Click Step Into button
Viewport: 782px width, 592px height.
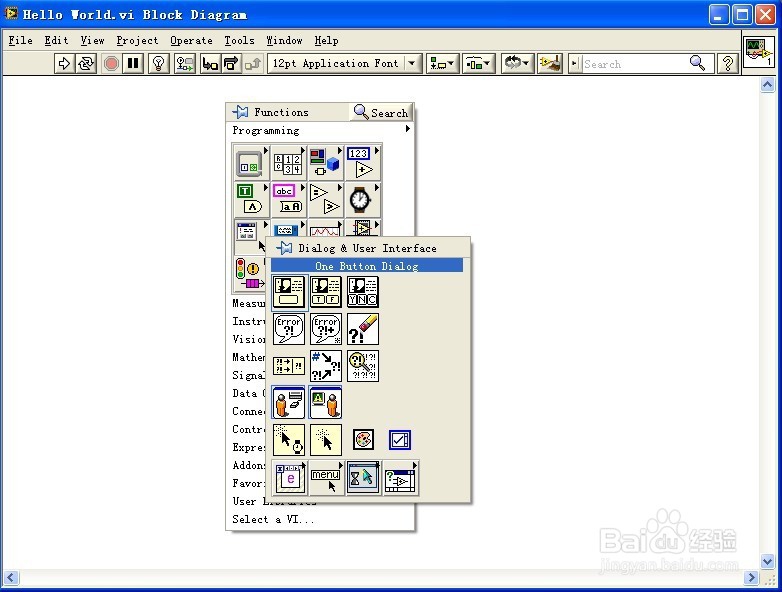(210, 63)
